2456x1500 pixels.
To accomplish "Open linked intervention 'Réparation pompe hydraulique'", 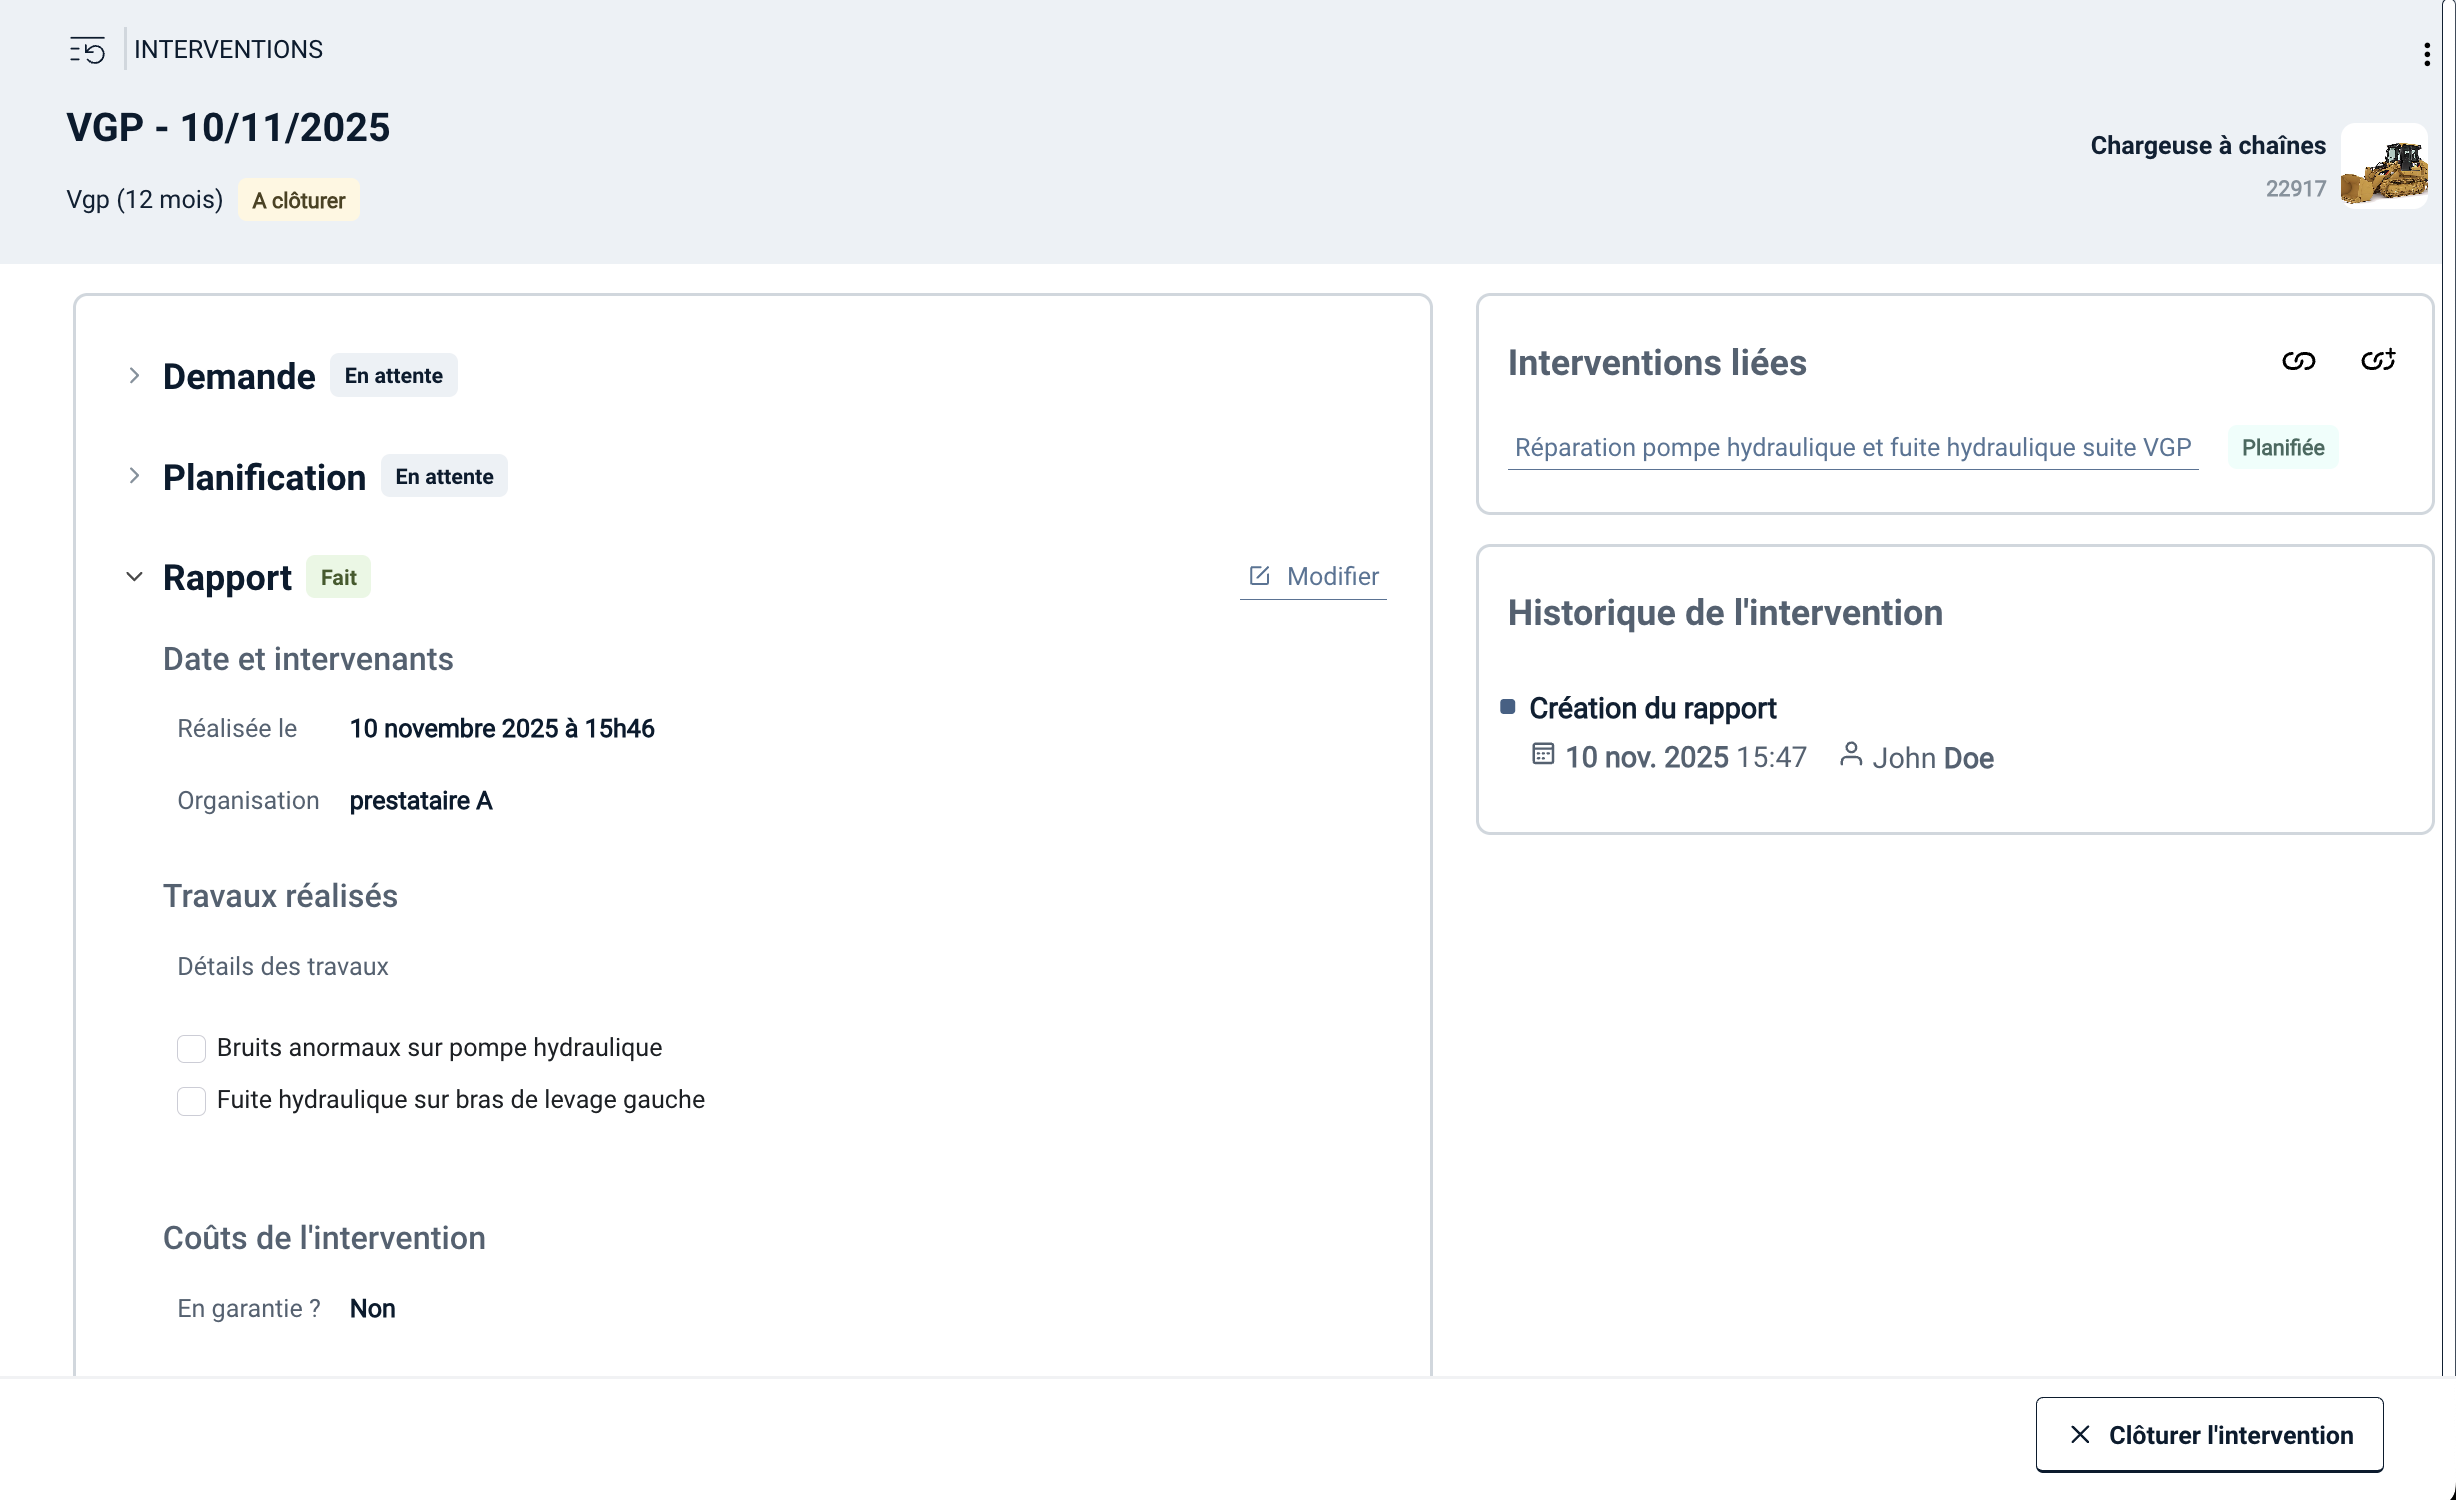I will (1852, 447).
